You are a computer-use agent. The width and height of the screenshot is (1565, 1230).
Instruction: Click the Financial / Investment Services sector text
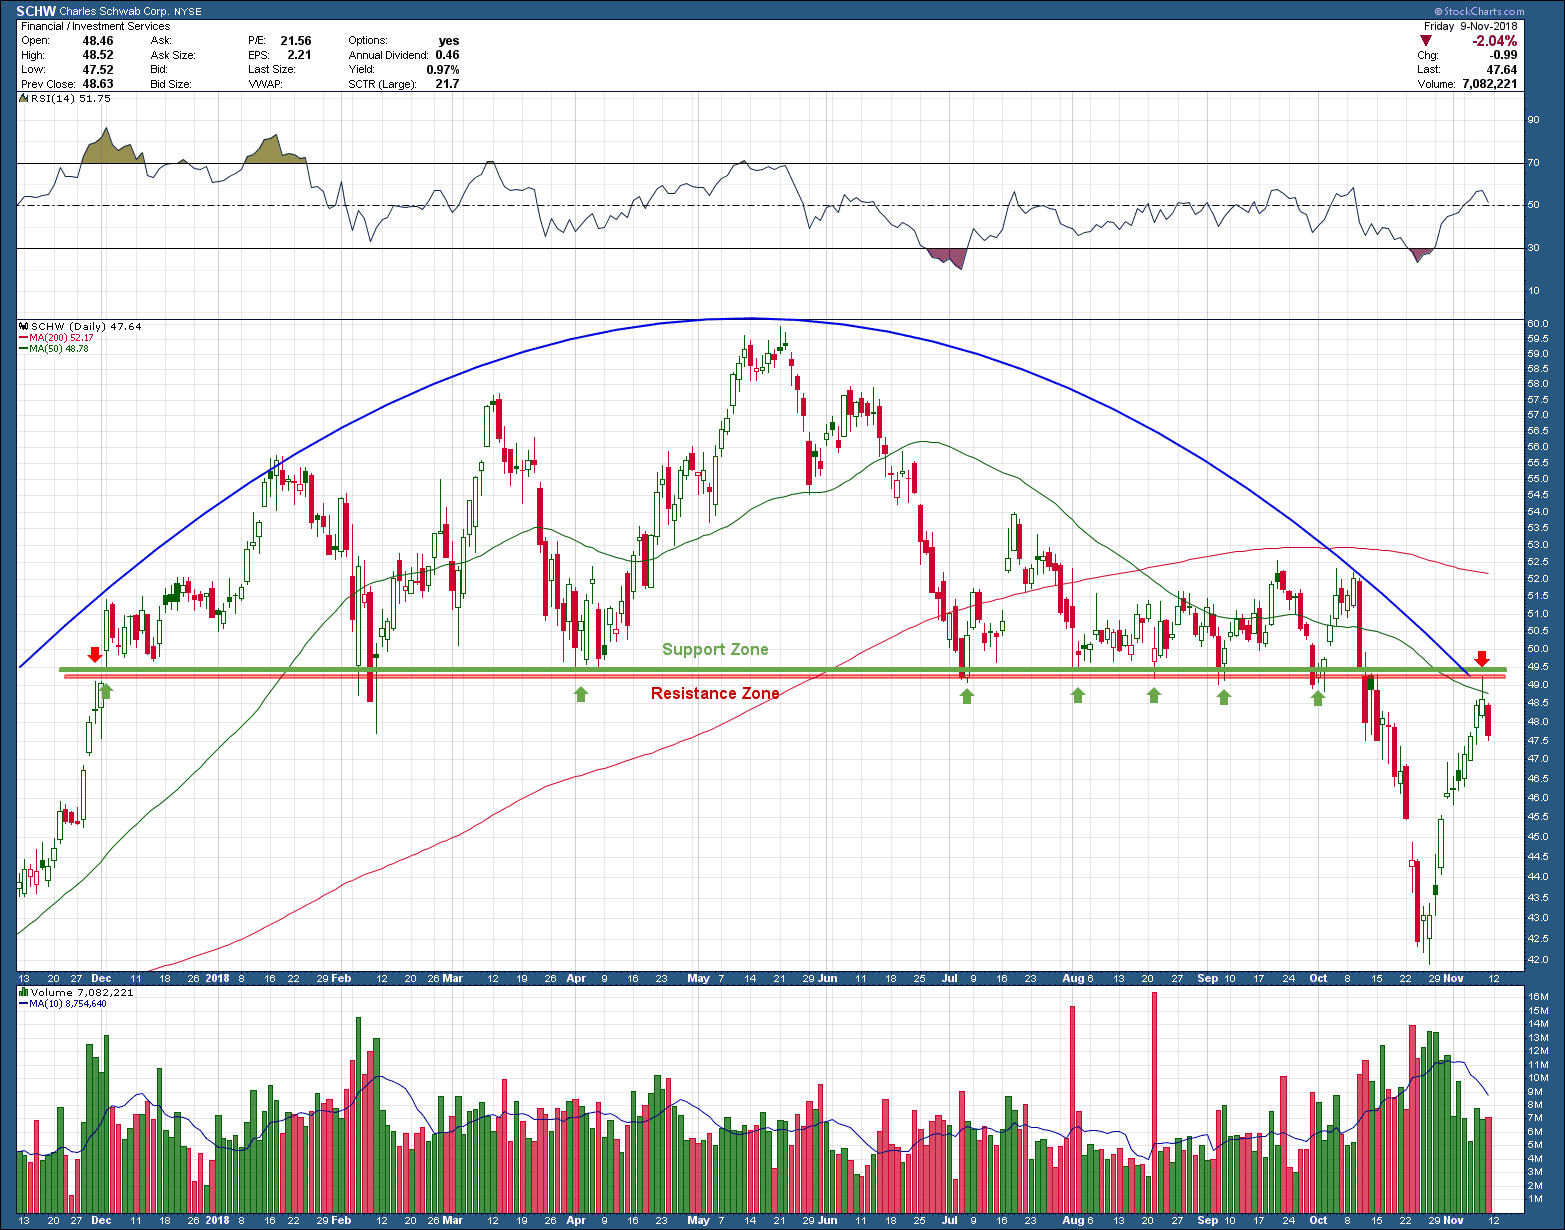(95, 26)
